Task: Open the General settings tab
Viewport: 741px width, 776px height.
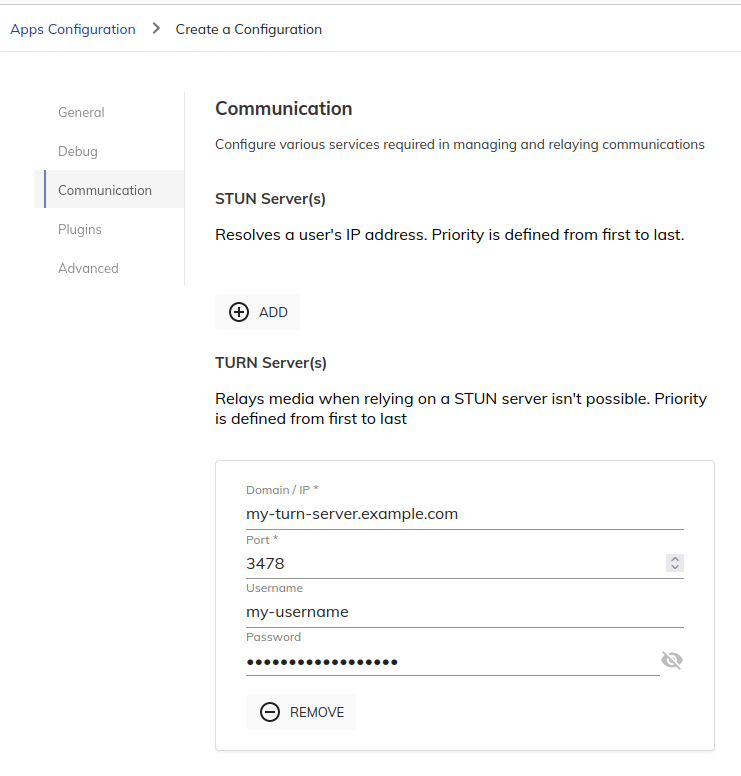Action: tap(81, 112)
